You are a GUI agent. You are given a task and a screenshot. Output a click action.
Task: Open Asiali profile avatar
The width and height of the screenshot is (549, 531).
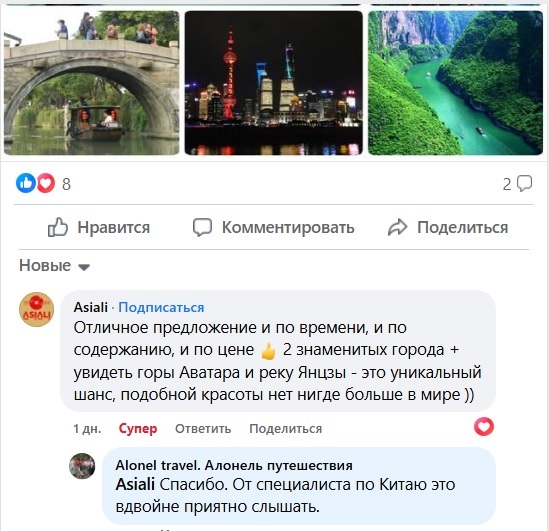pos(36,309)
